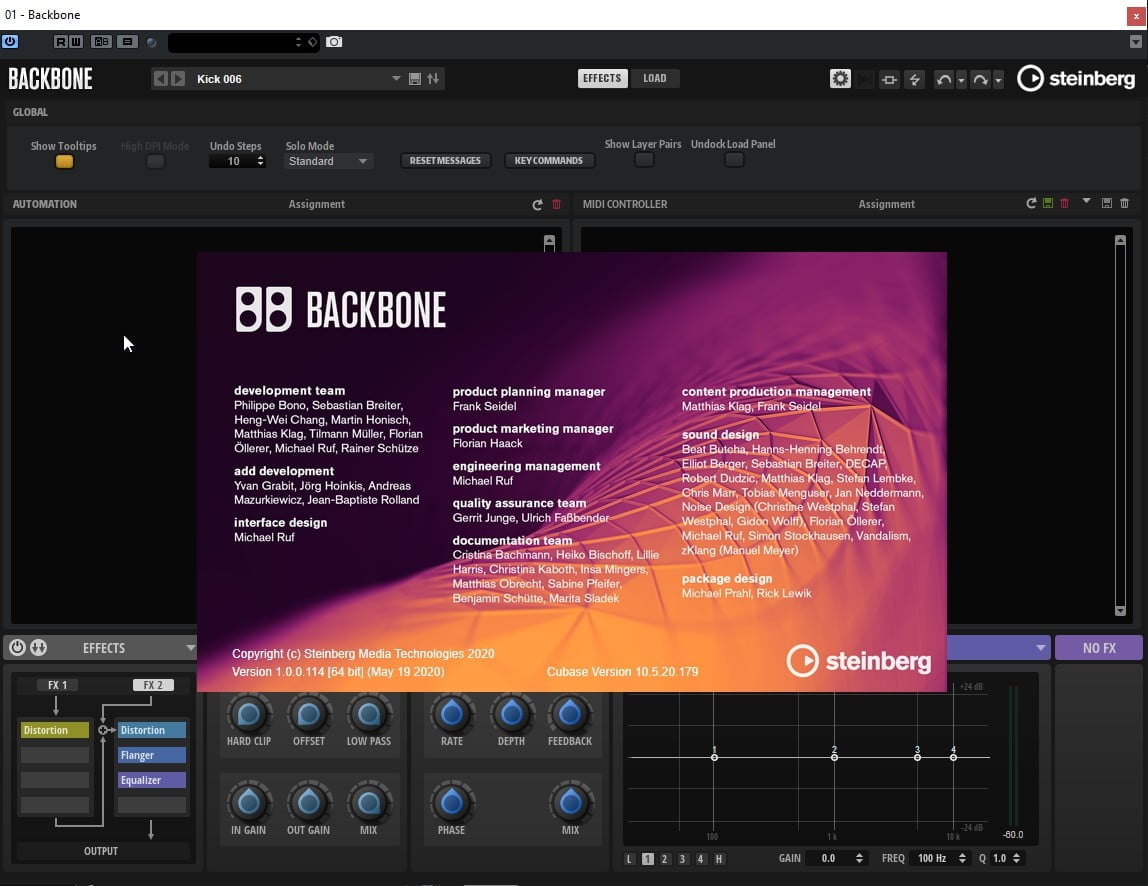The width and height of the screenshot is (1148, 886).
Task: Reset automation assignments to default
Action: coord(537,204)
